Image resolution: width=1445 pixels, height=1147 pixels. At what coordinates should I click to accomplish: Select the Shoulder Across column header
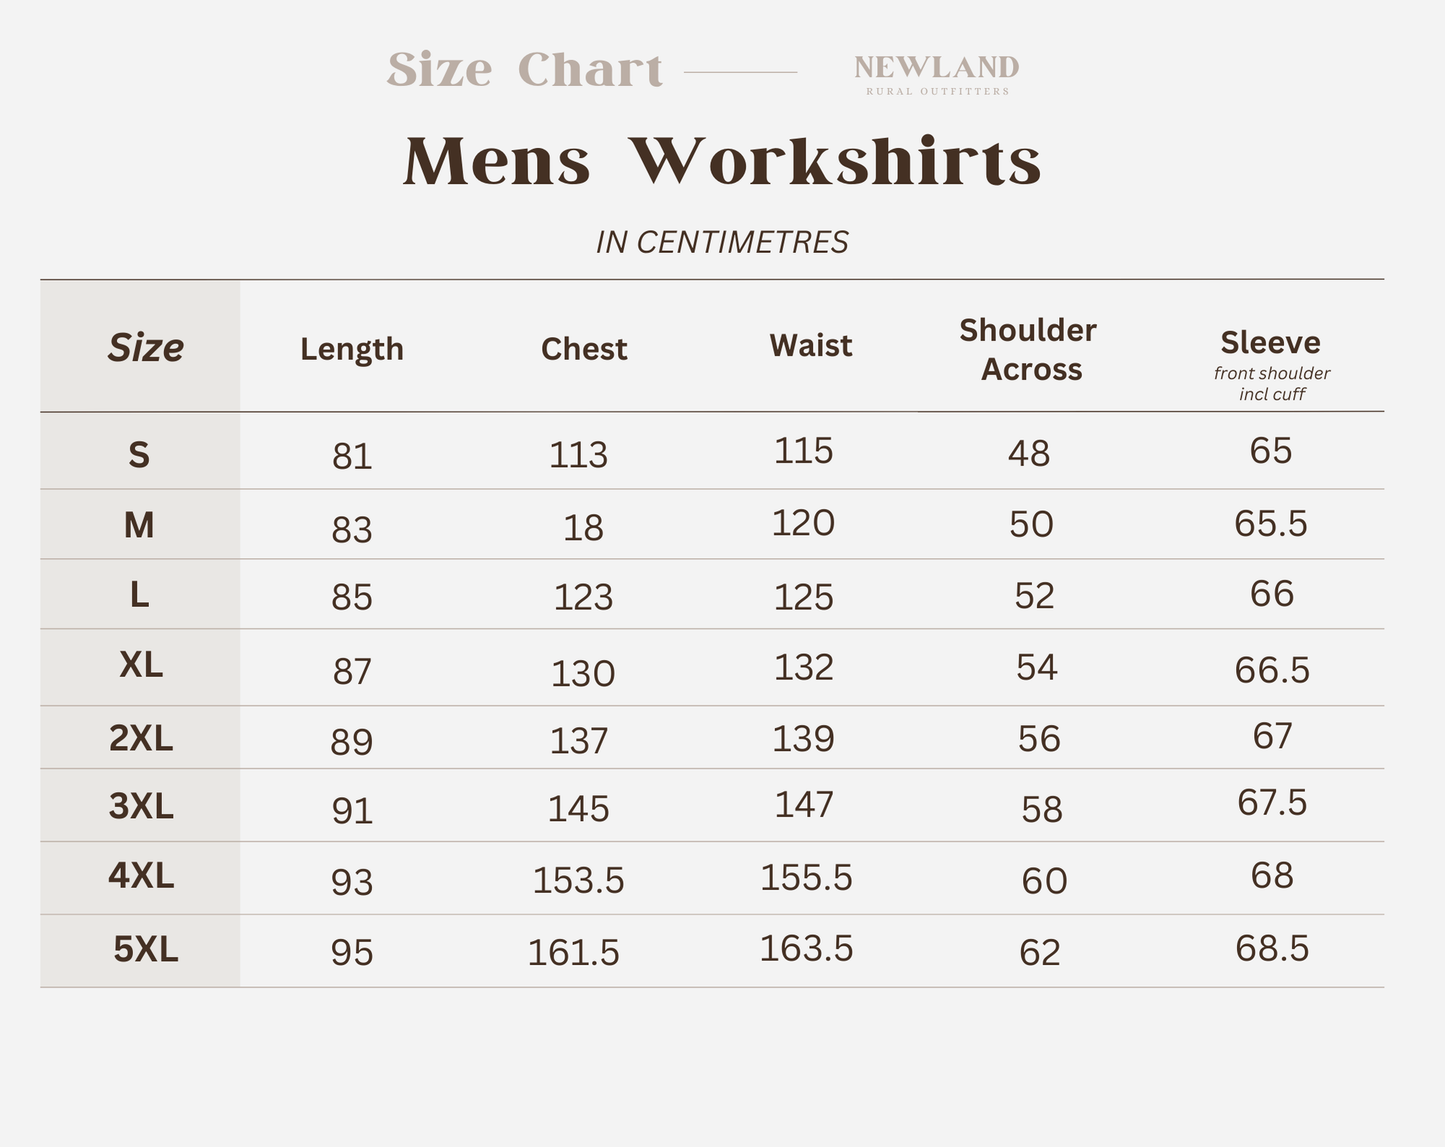[1029, 349]
